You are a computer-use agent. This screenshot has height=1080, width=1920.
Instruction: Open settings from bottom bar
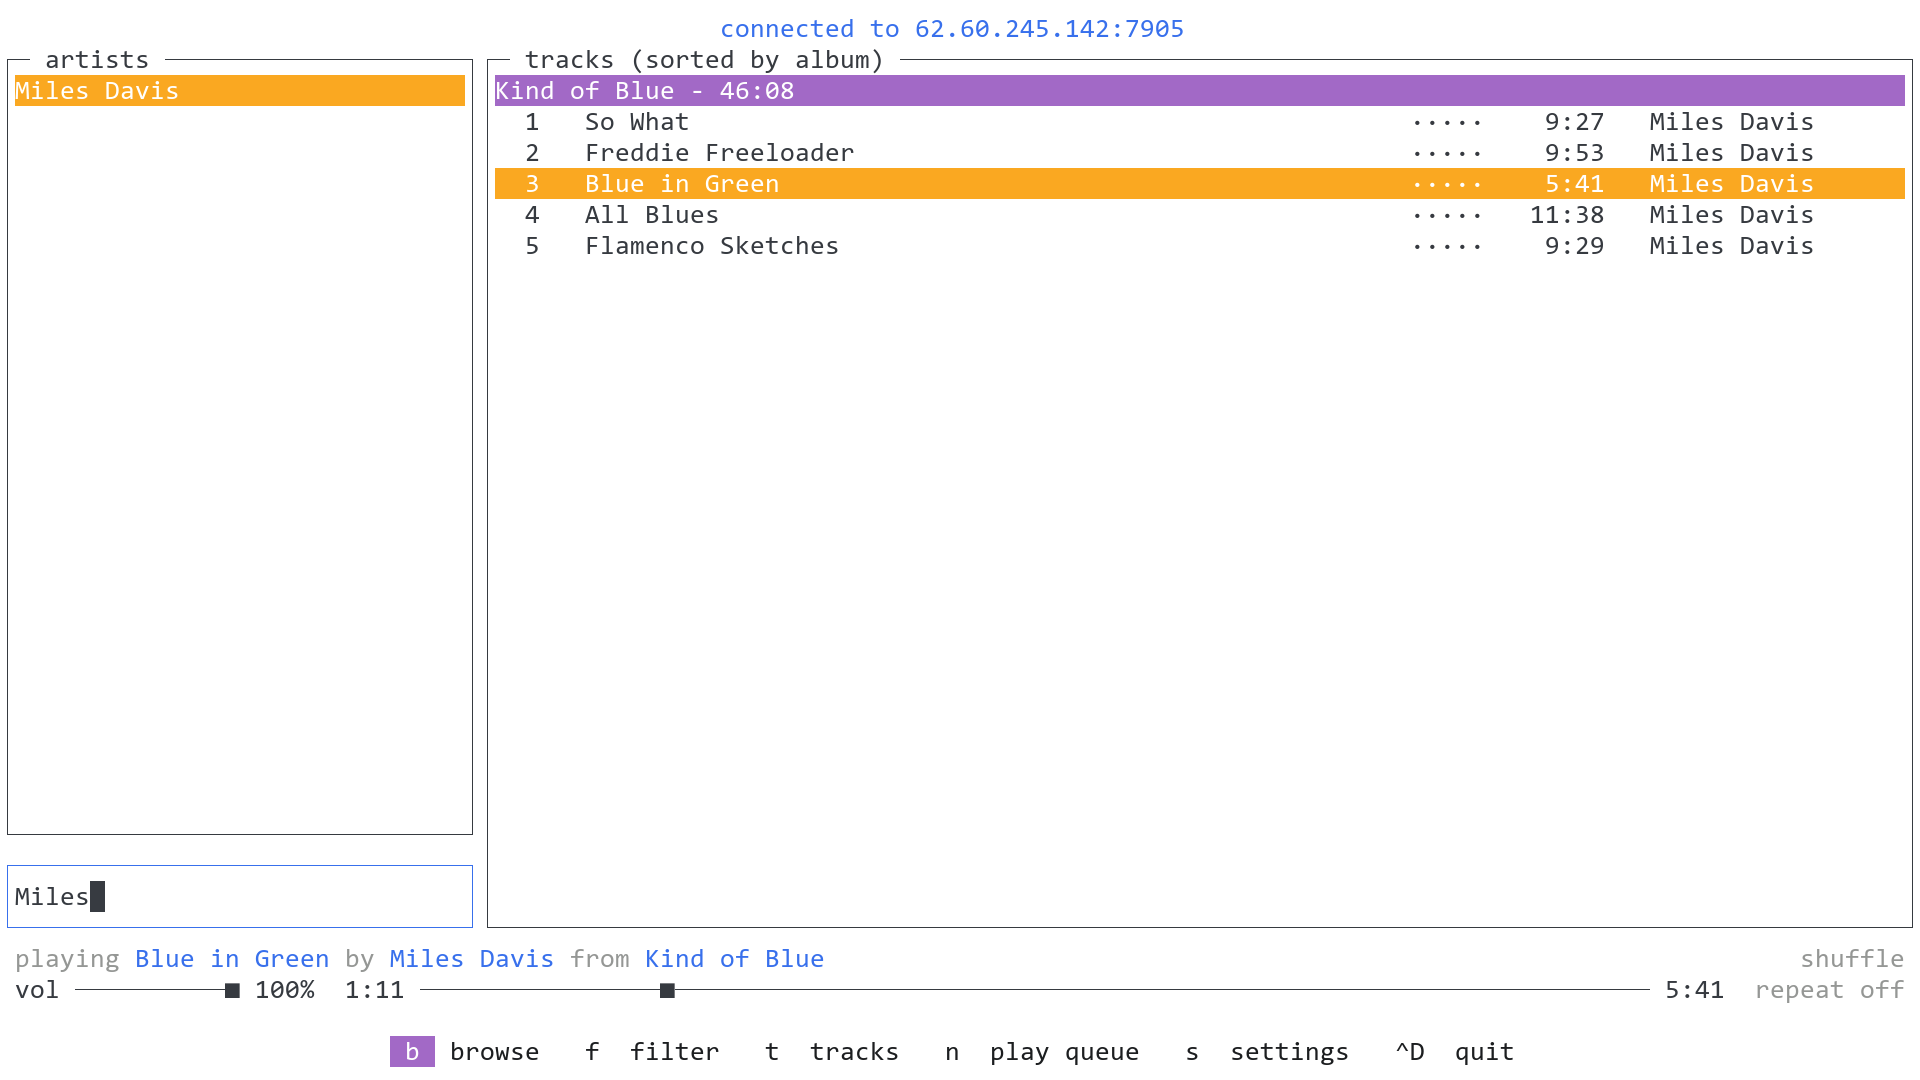[x=1288, y=1052]
